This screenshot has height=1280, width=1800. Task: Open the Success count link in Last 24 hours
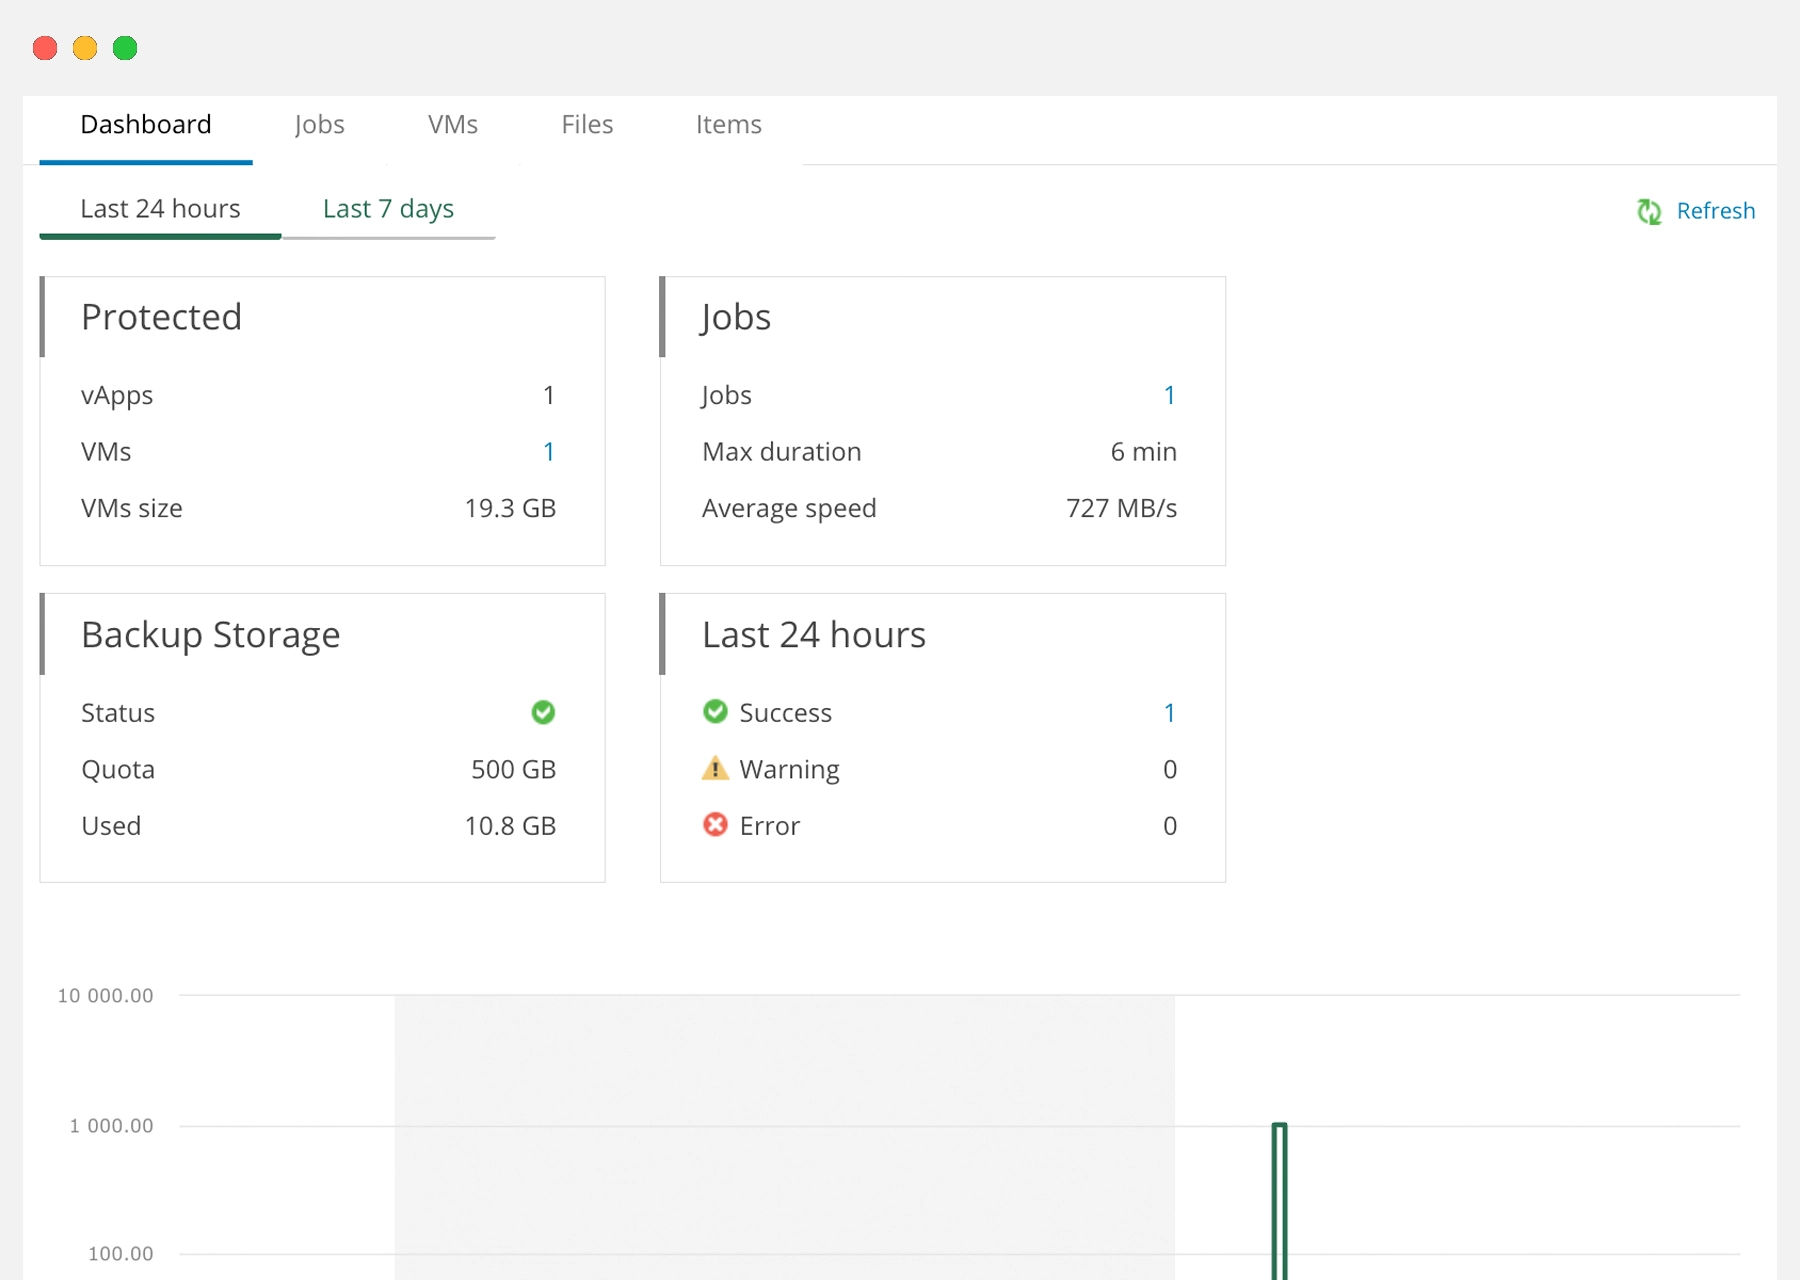[x=1169, y=712]
